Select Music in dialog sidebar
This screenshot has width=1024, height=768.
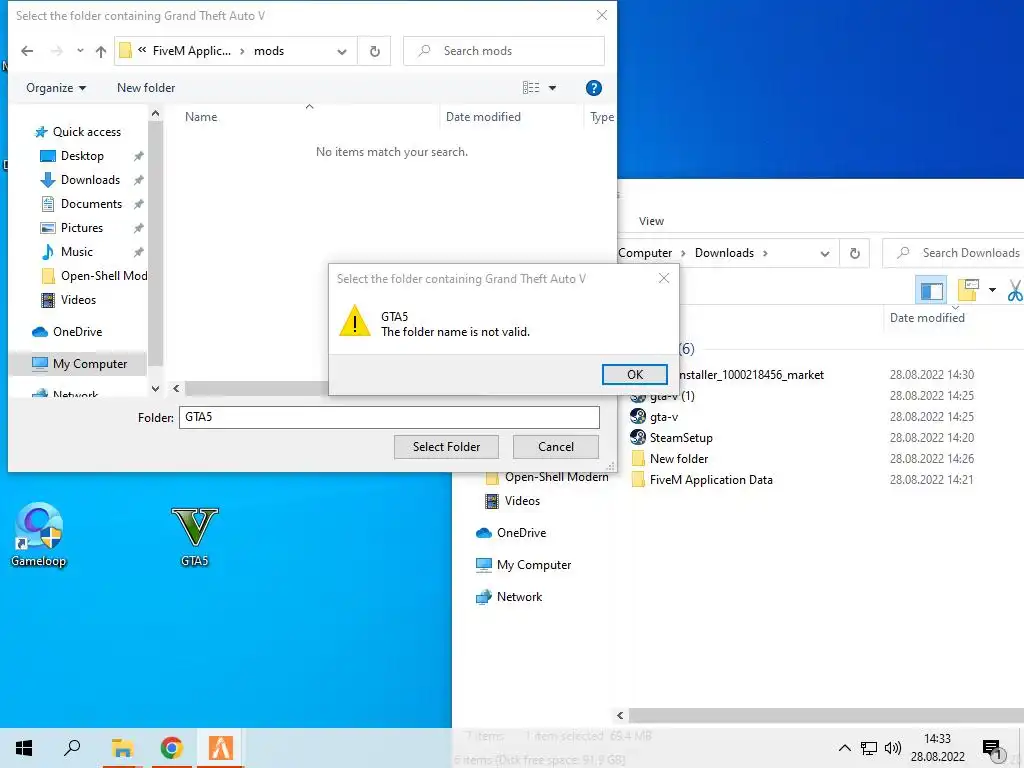pos(76,252)
